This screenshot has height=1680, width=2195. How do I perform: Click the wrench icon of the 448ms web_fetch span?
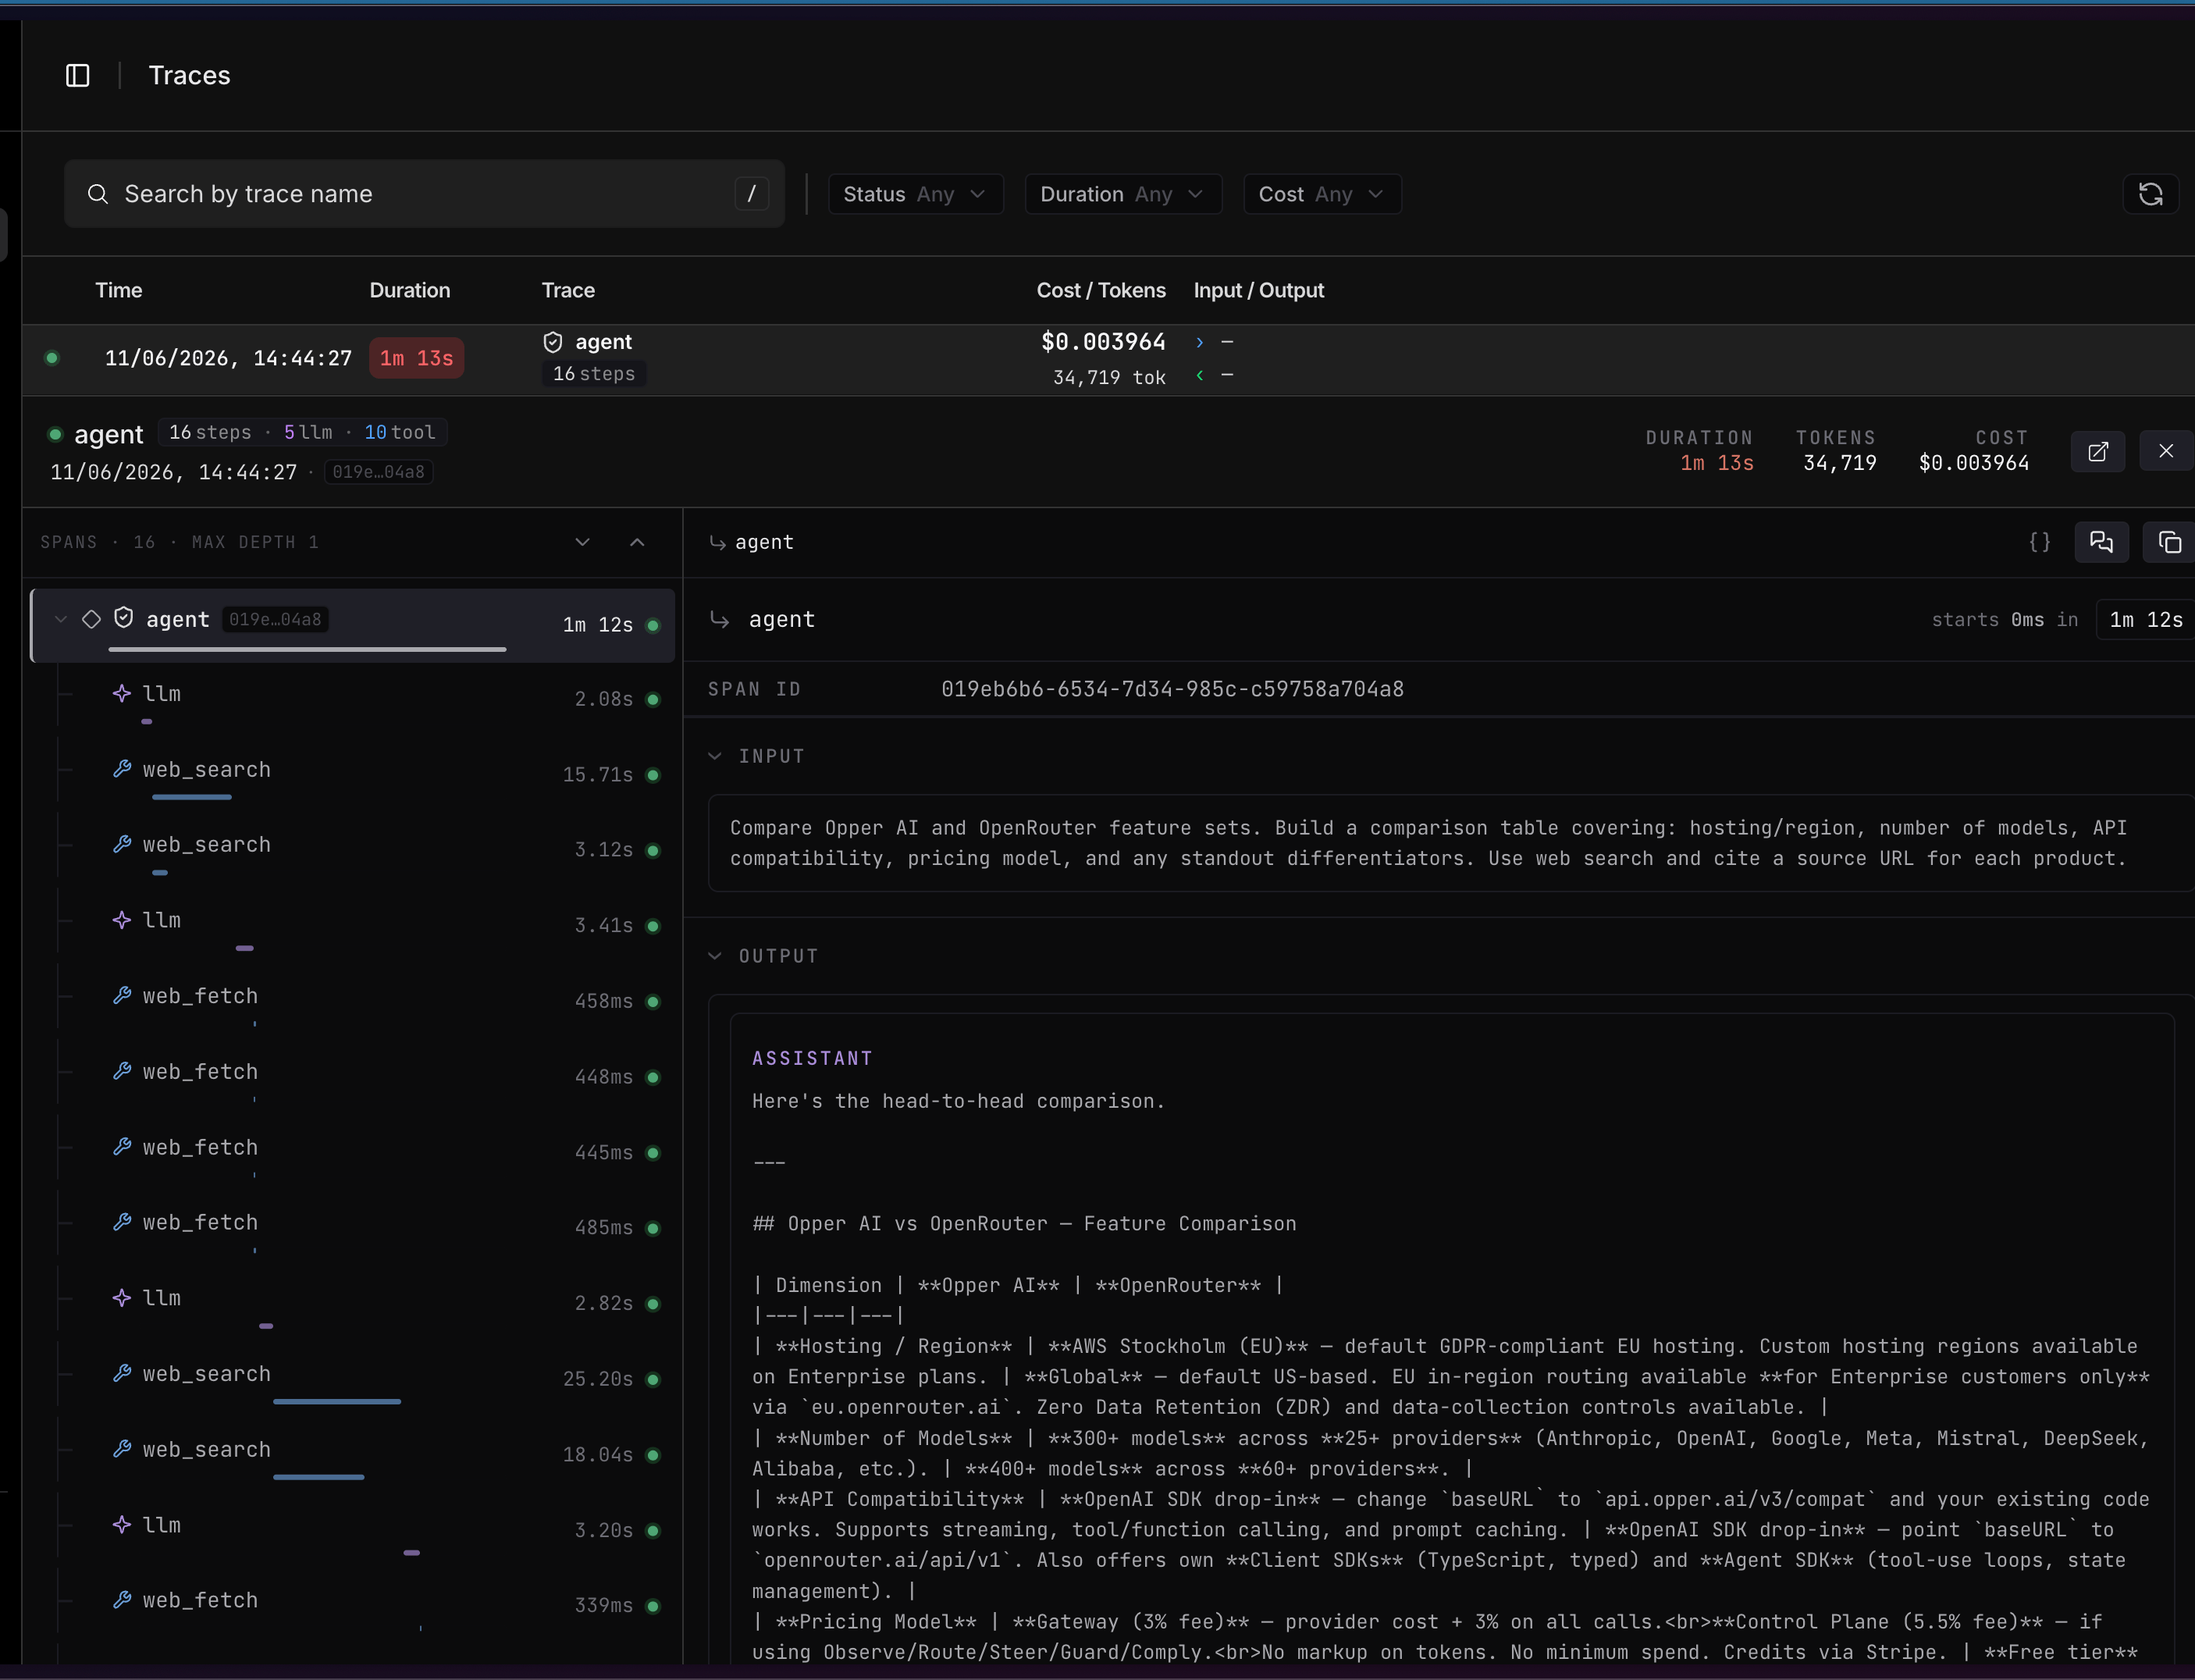(x=122, y=1071)
